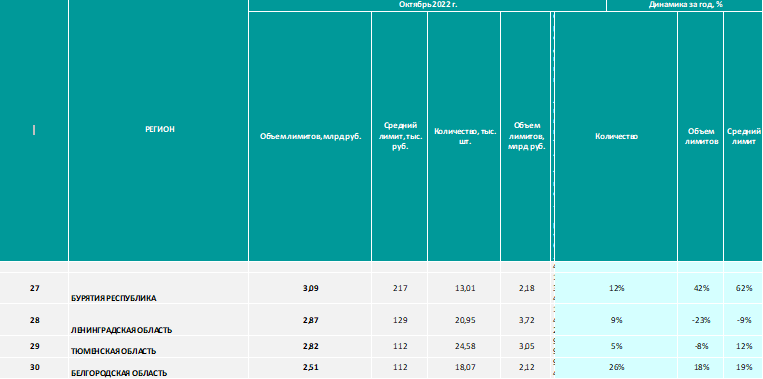Click the 12% quantity change for Бурятия
The image size is (763, 379).
pyautogui.click(x=616, y=288)
